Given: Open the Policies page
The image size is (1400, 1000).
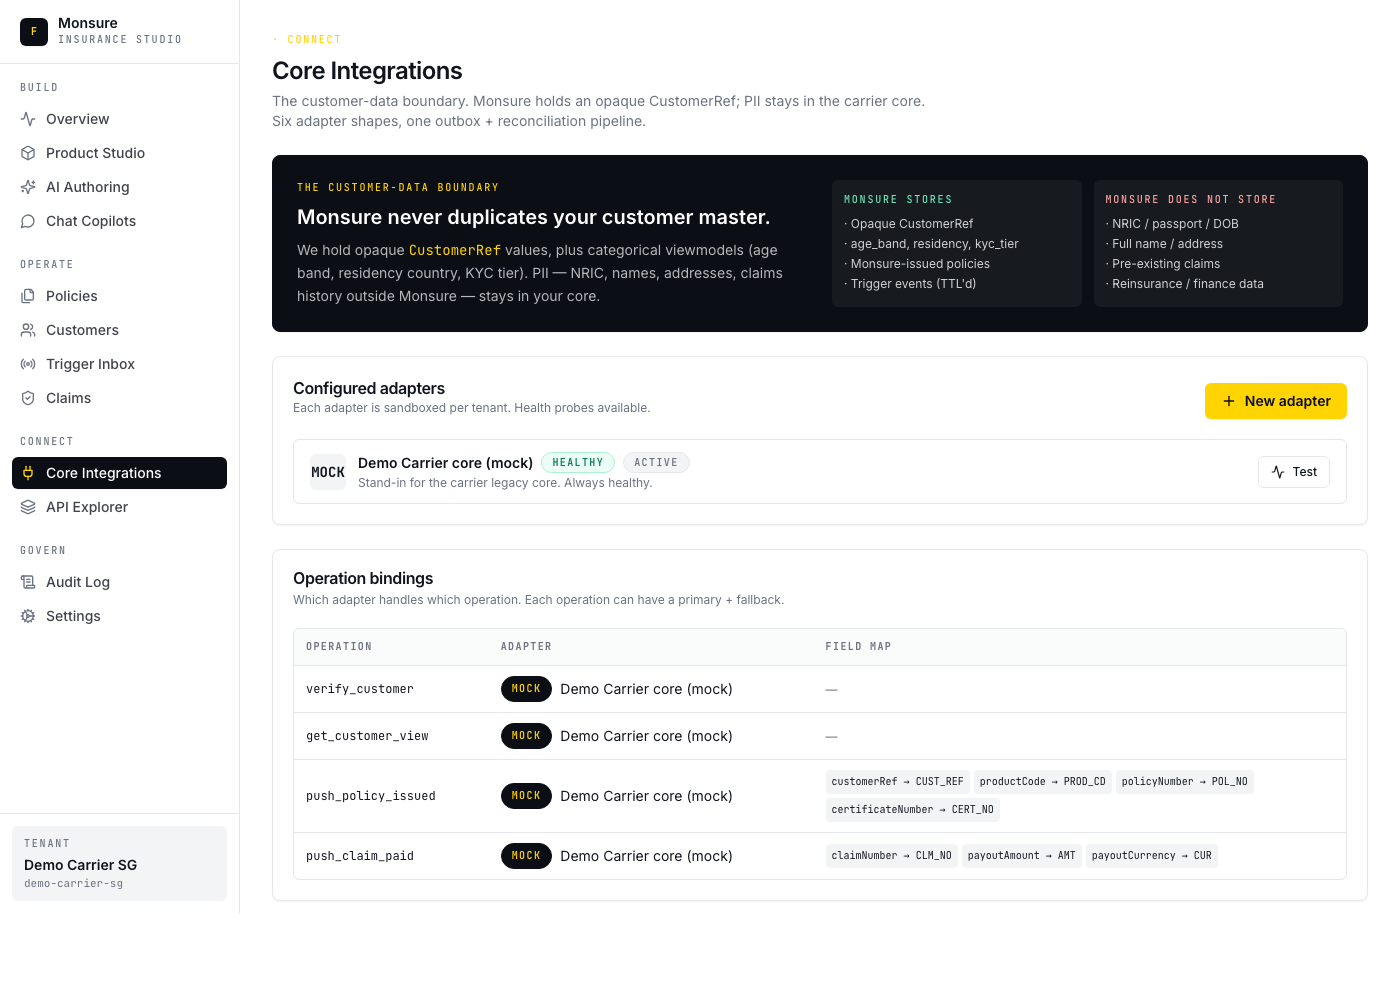Looking at the screenshot, I should click(x=72, y=296).
